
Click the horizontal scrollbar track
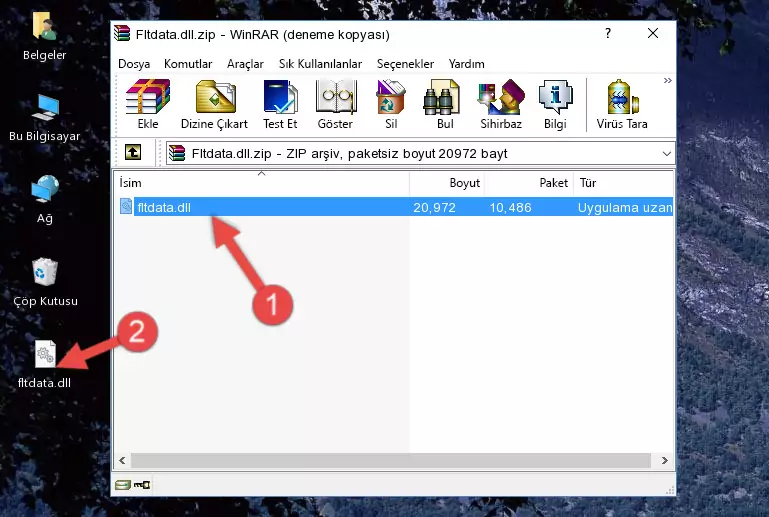pyautogui.click(x=390, y=460)
